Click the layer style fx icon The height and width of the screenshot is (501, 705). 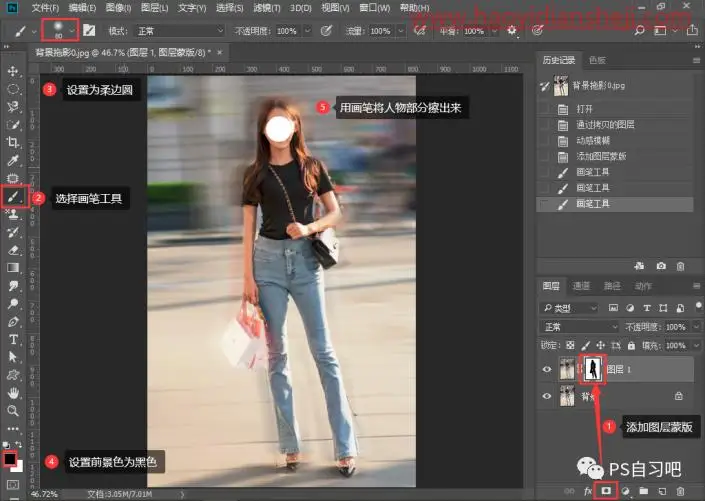(588, 491)
